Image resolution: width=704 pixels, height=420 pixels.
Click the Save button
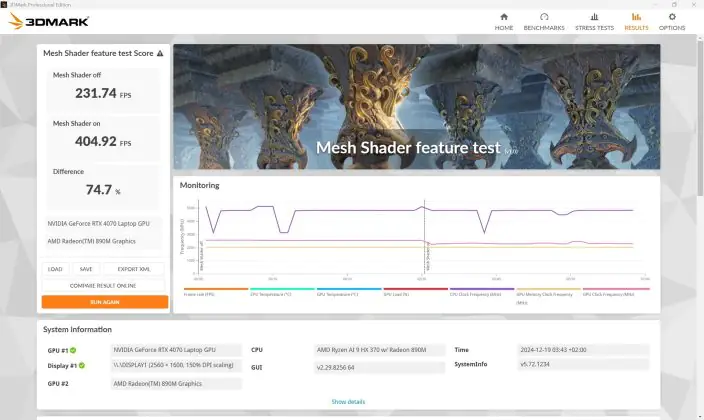pyautogui.click(x=86, y=269)
